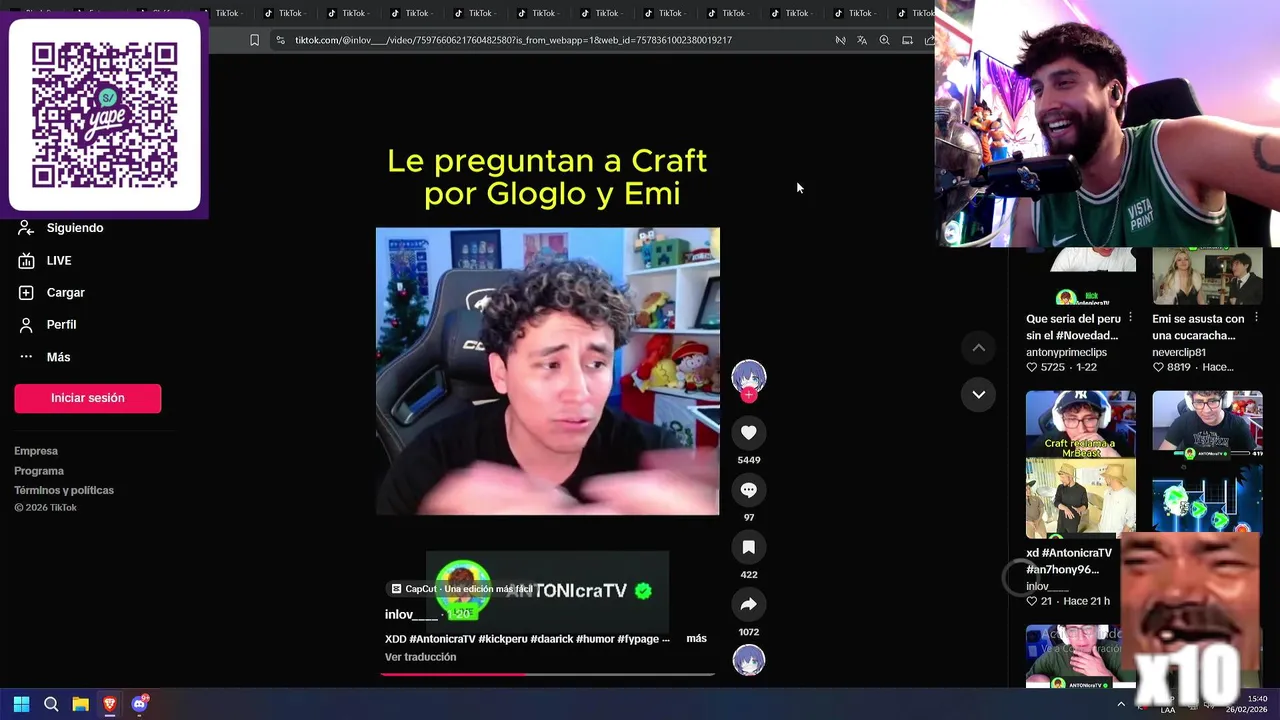
Task: Seek using the red video progress bar
Action: coord(547,674)
